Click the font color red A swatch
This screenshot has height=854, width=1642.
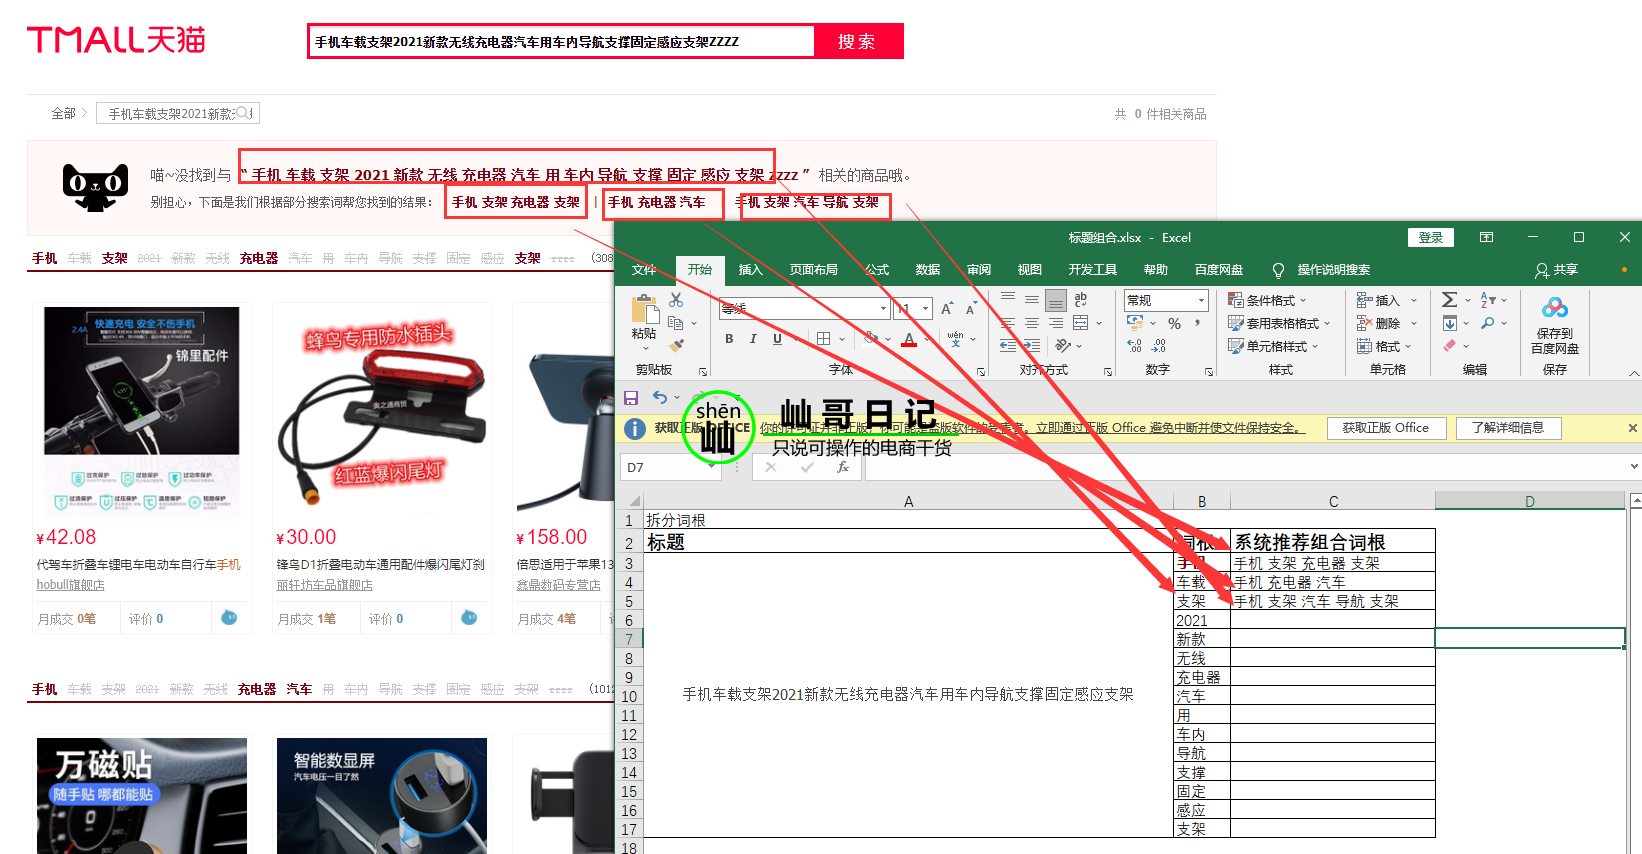909,339
